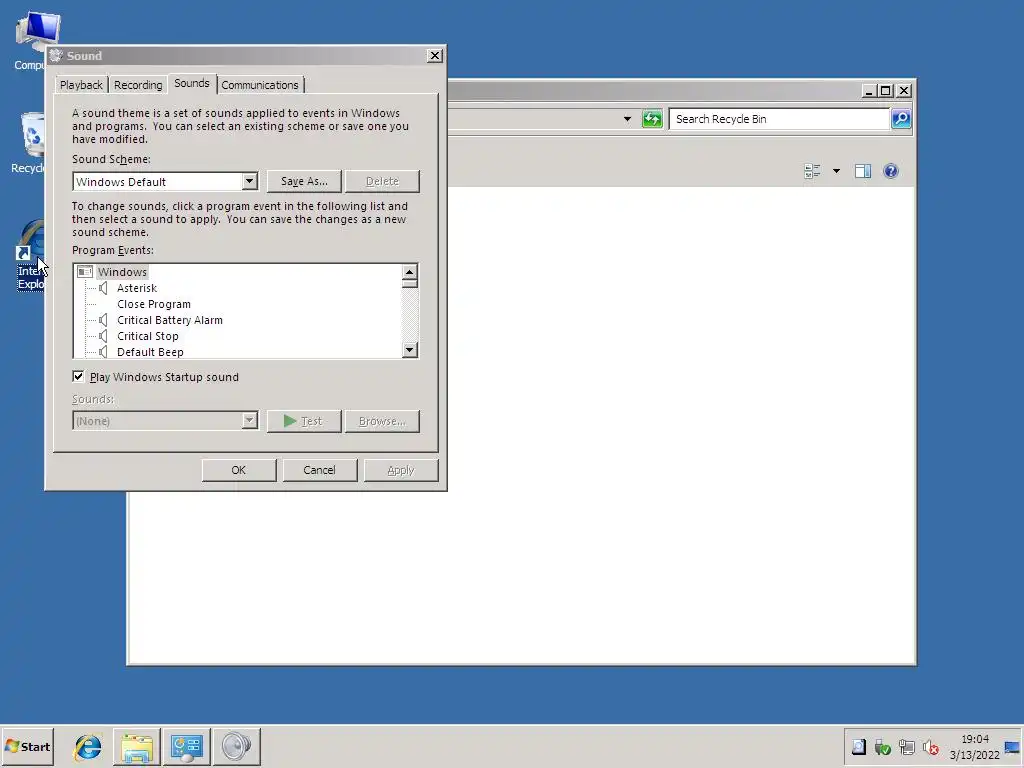Click the Program Events scroll up arrow
This screenshot has height=768, width=1024.
tap(409, 272)
